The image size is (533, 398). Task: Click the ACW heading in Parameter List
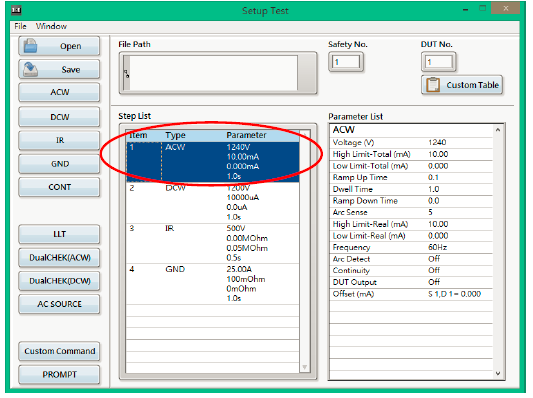point(344,130)
